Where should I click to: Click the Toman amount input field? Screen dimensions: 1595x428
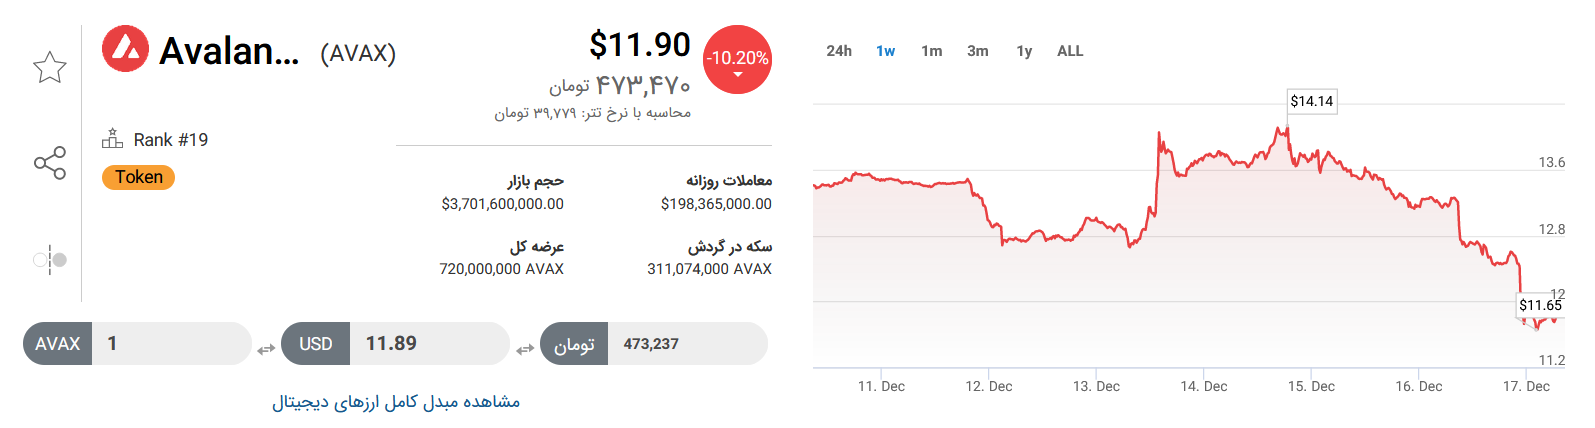pos(686,344)
